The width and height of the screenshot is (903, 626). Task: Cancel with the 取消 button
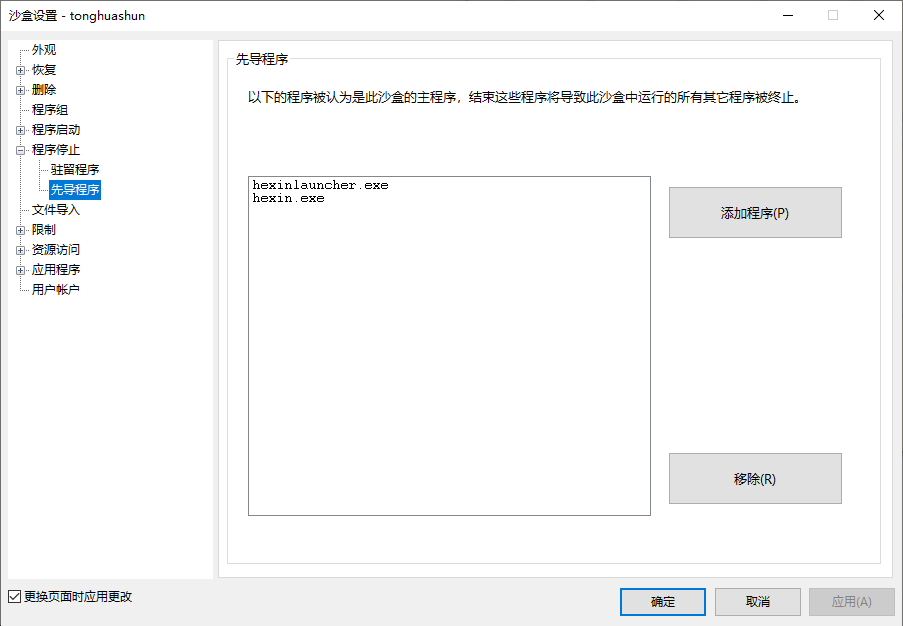[758, 602]
